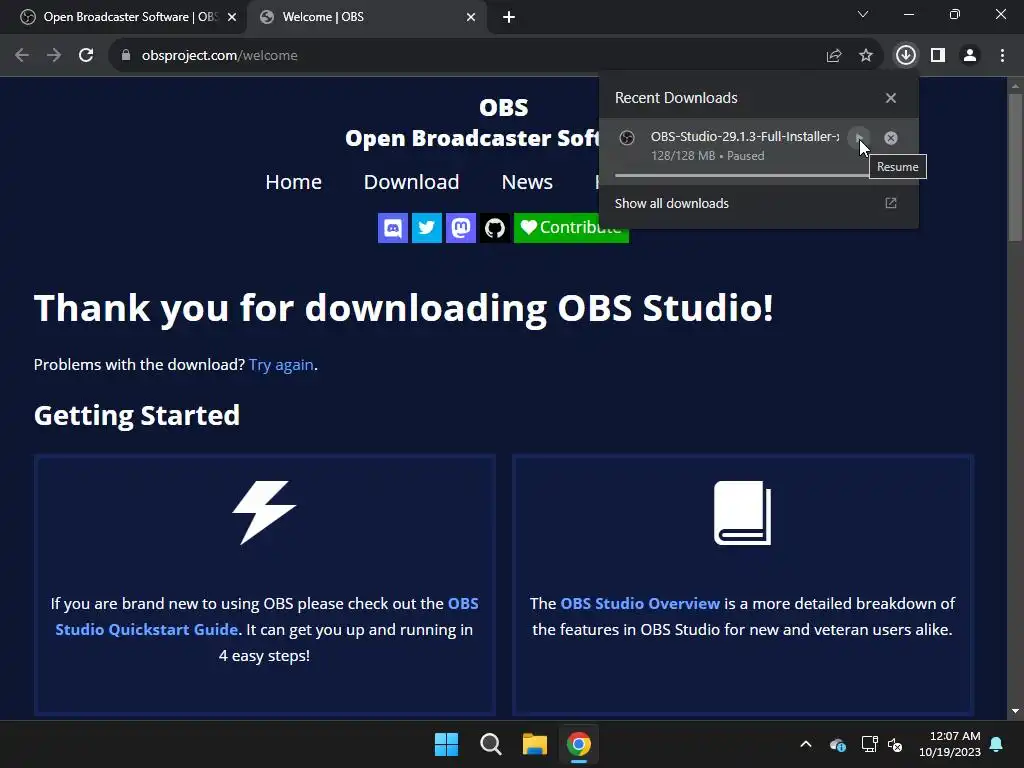The width and height of the screenshot is (1024, 768).
Task: Open OBS Mastodon icon
Action: tap(460, 228)
